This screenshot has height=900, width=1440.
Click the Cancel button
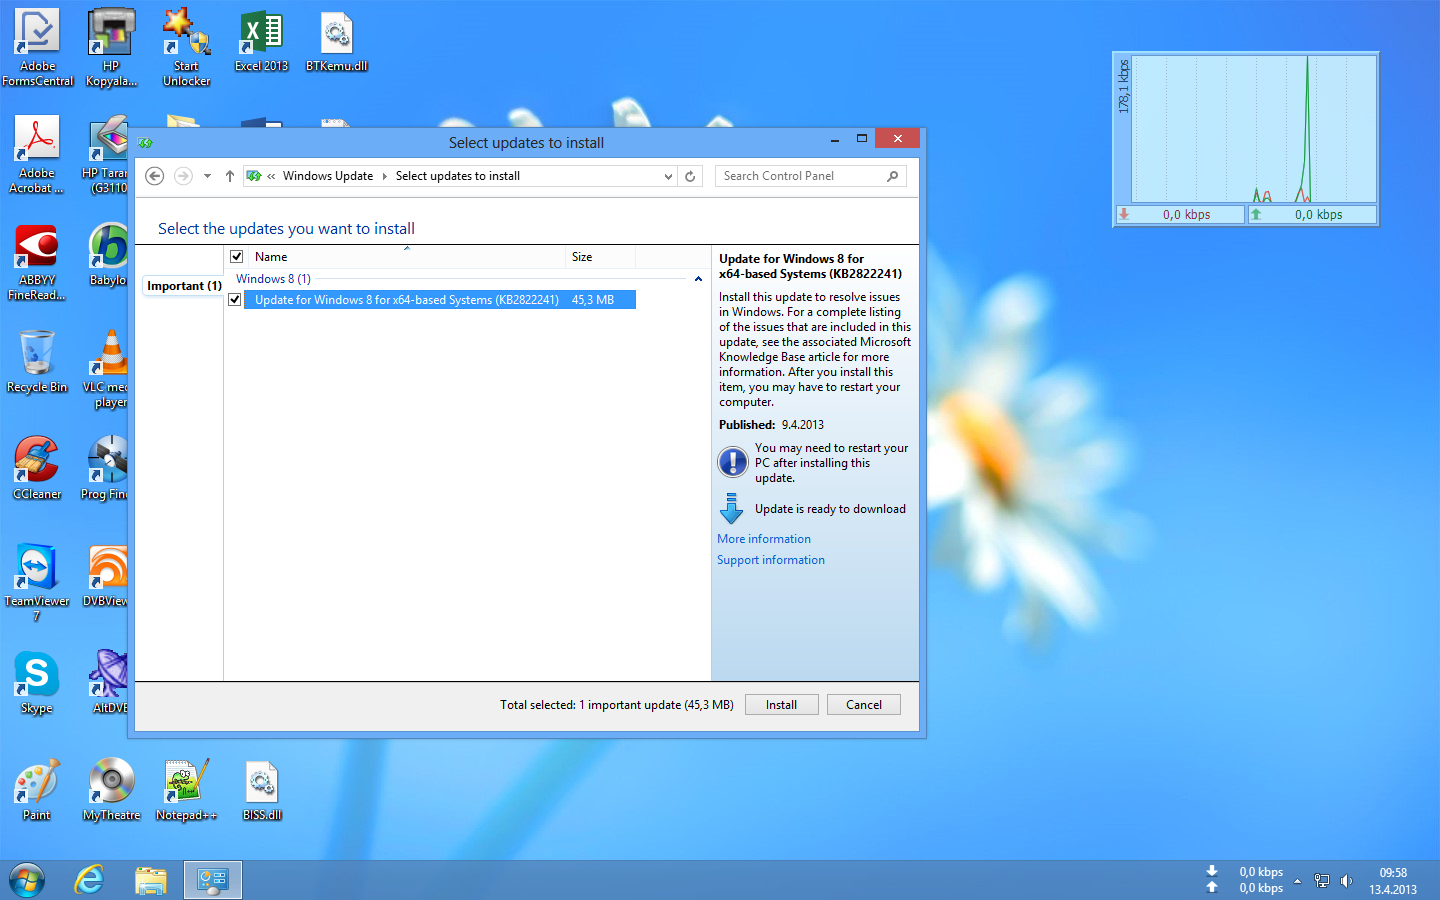(x=864, y=705)
